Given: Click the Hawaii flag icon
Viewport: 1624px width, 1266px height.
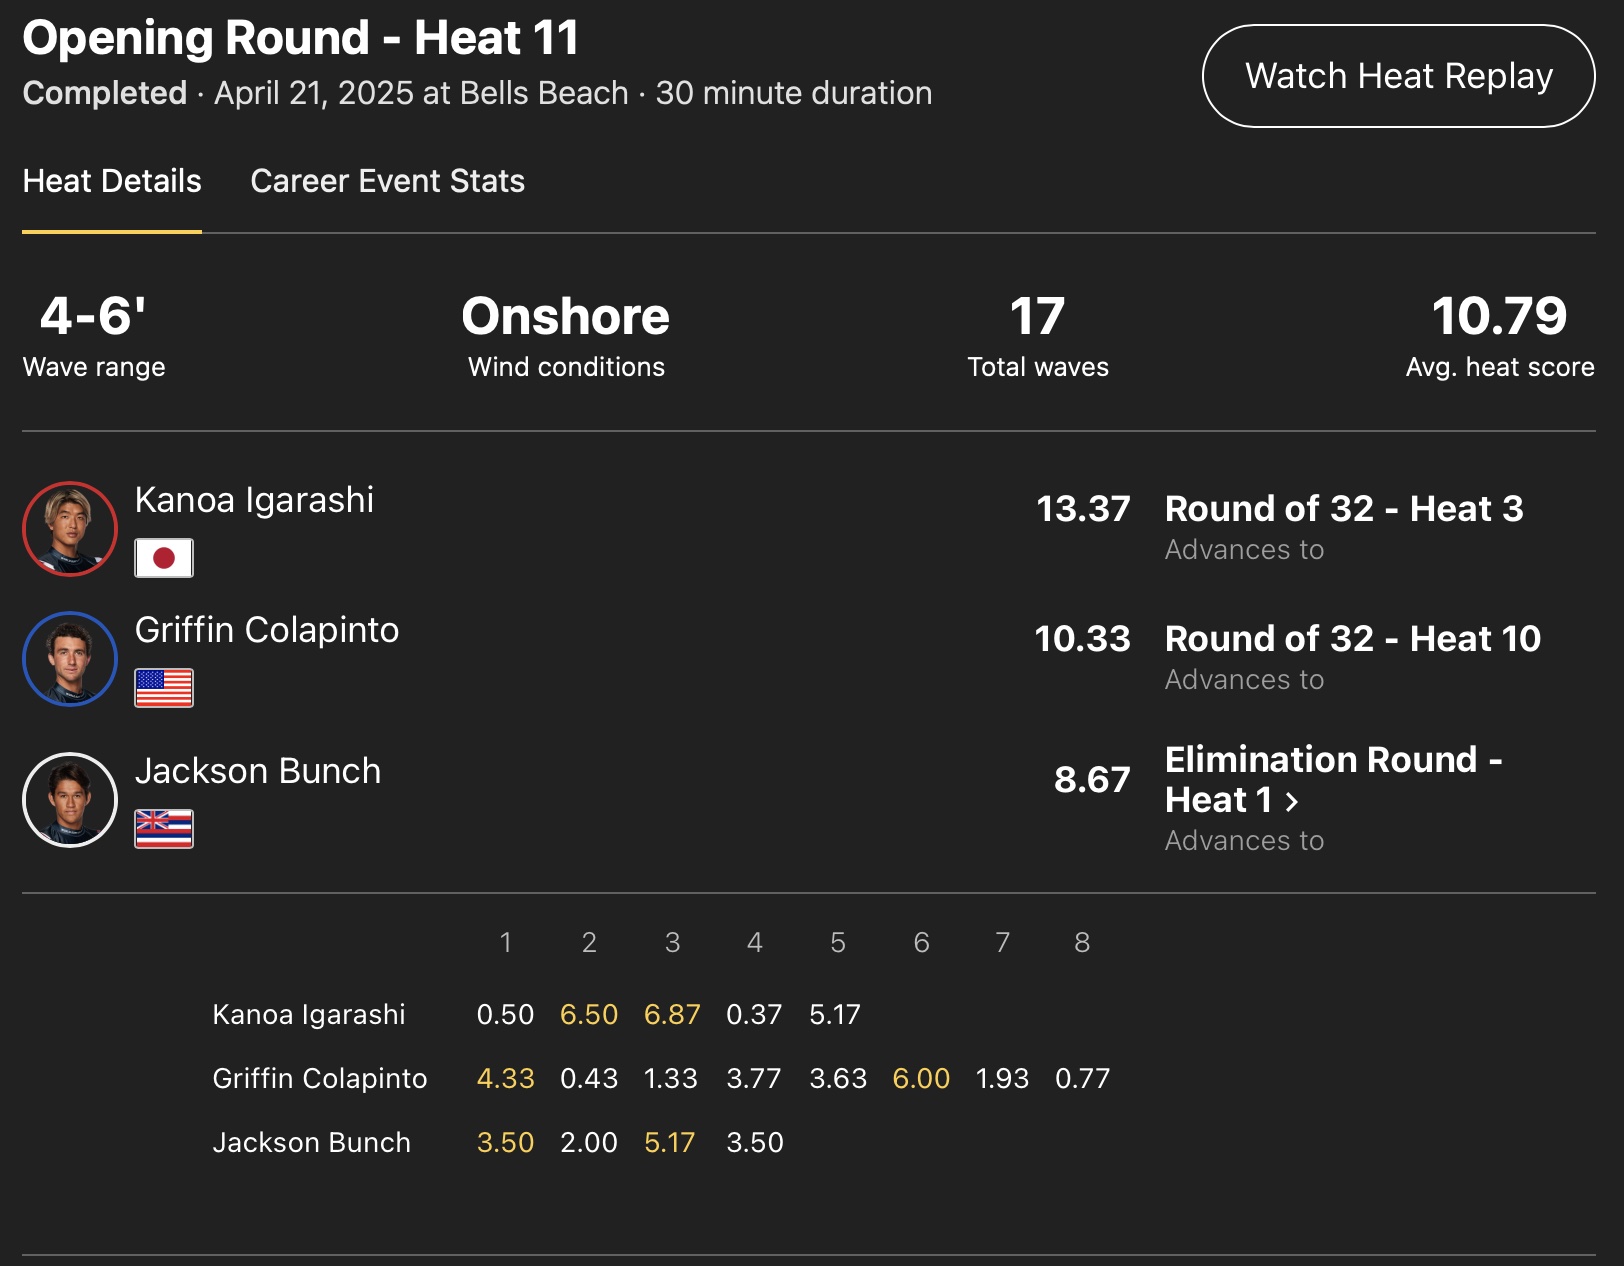Looking at the screenshot, I should point(164,829).
